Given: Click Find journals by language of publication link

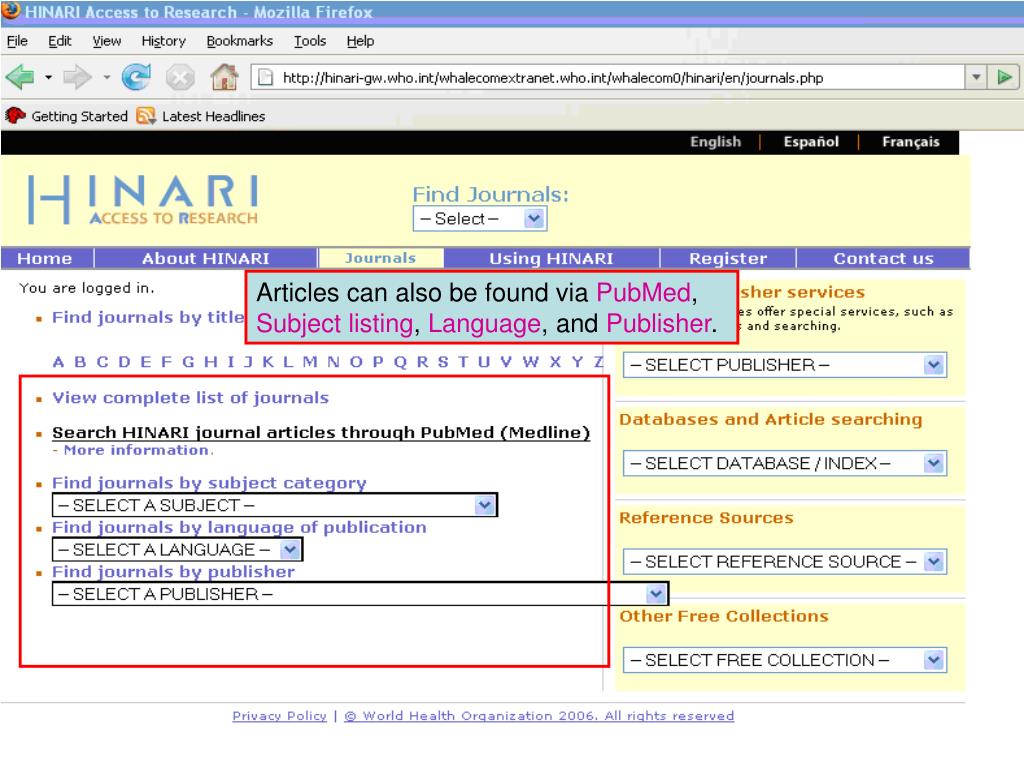Looking at the screenshot, I should (x=239, y=527).
